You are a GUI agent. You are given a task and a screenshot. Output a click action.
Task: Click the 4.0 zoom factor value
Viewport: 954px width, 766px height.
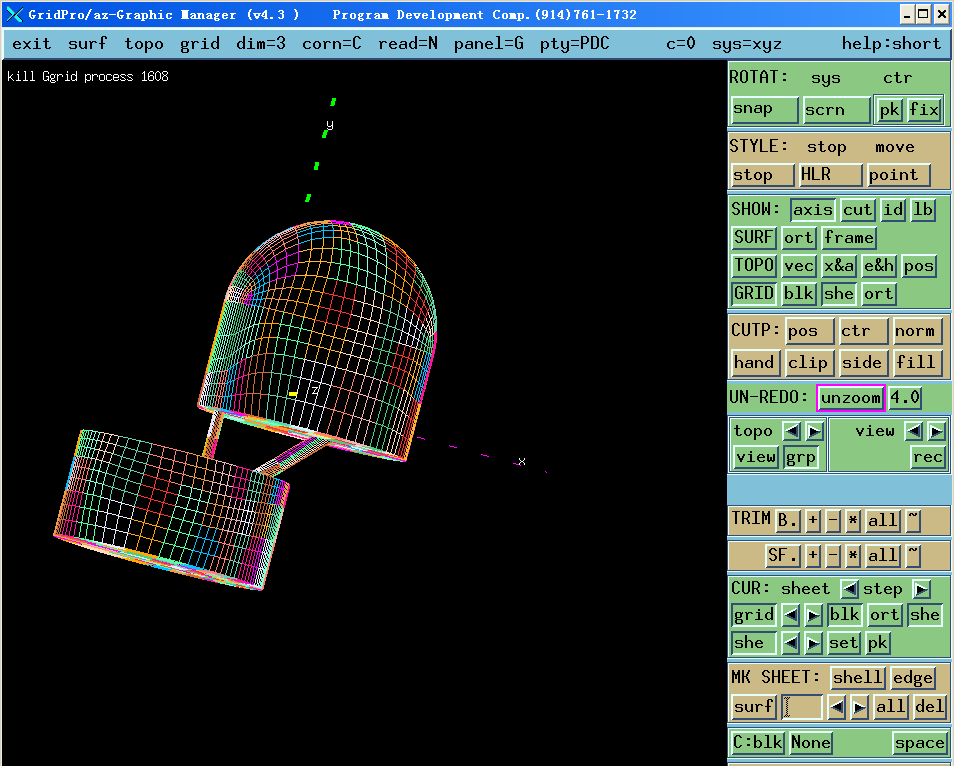pos(905,398)
